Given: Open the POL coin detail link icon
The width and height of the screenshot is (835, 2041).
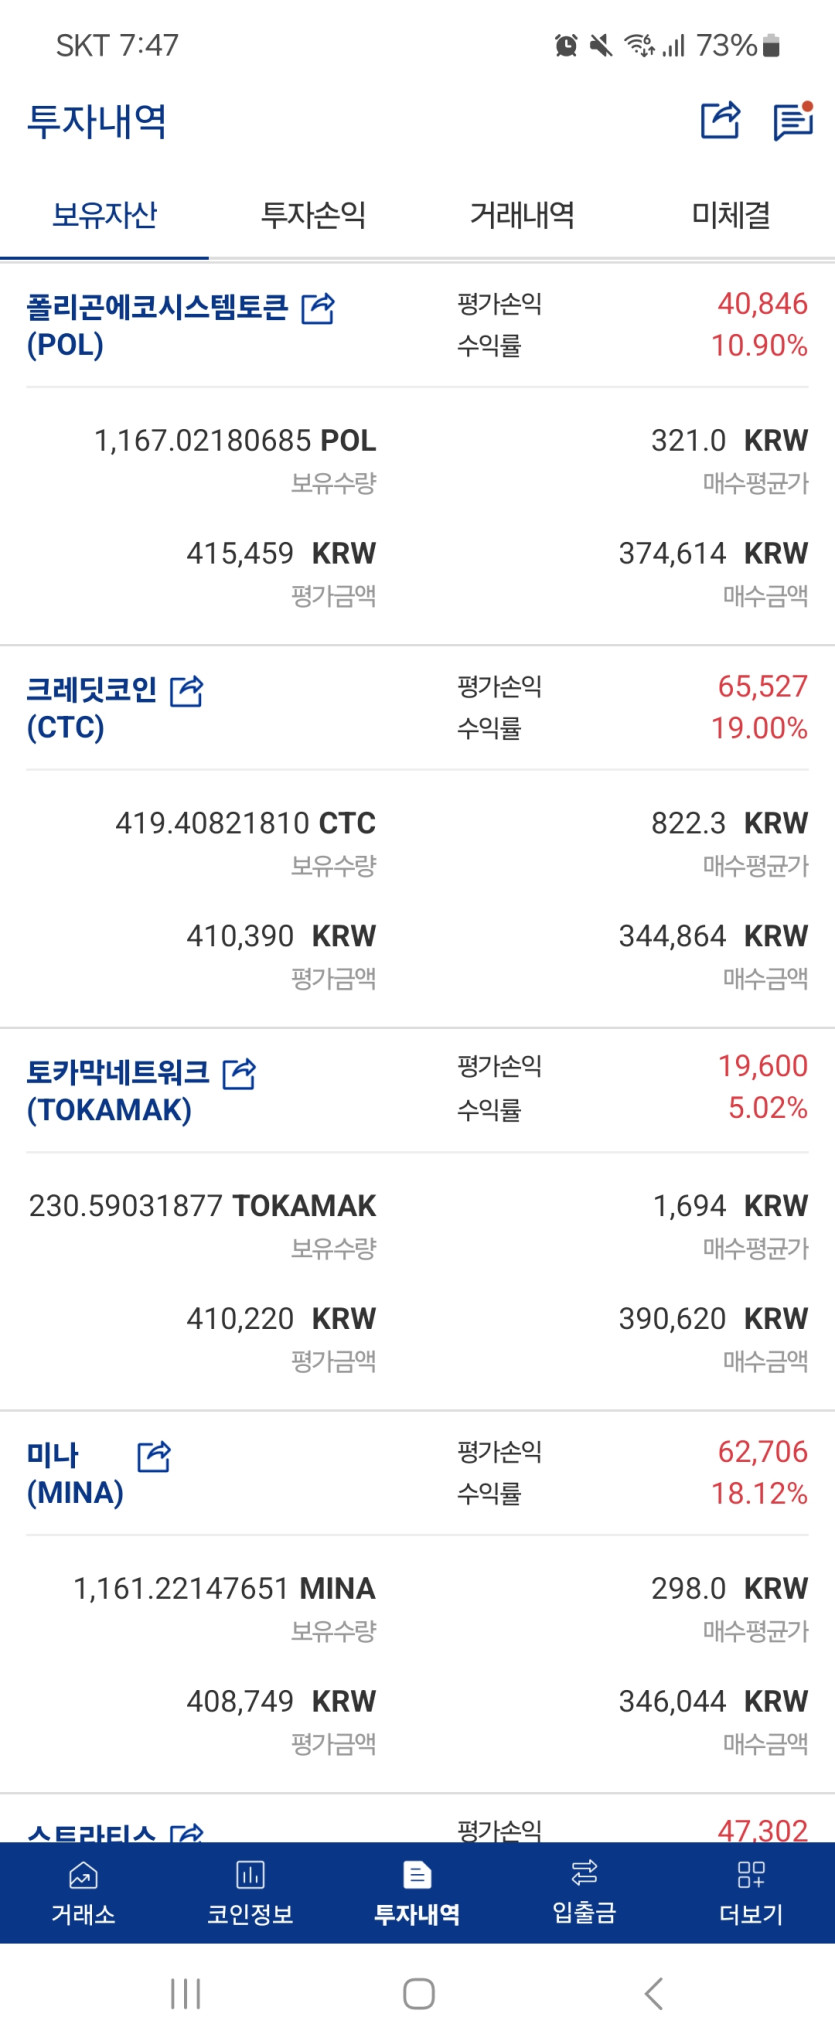Looking at the screenshot, I should click(x=318, y=308).
